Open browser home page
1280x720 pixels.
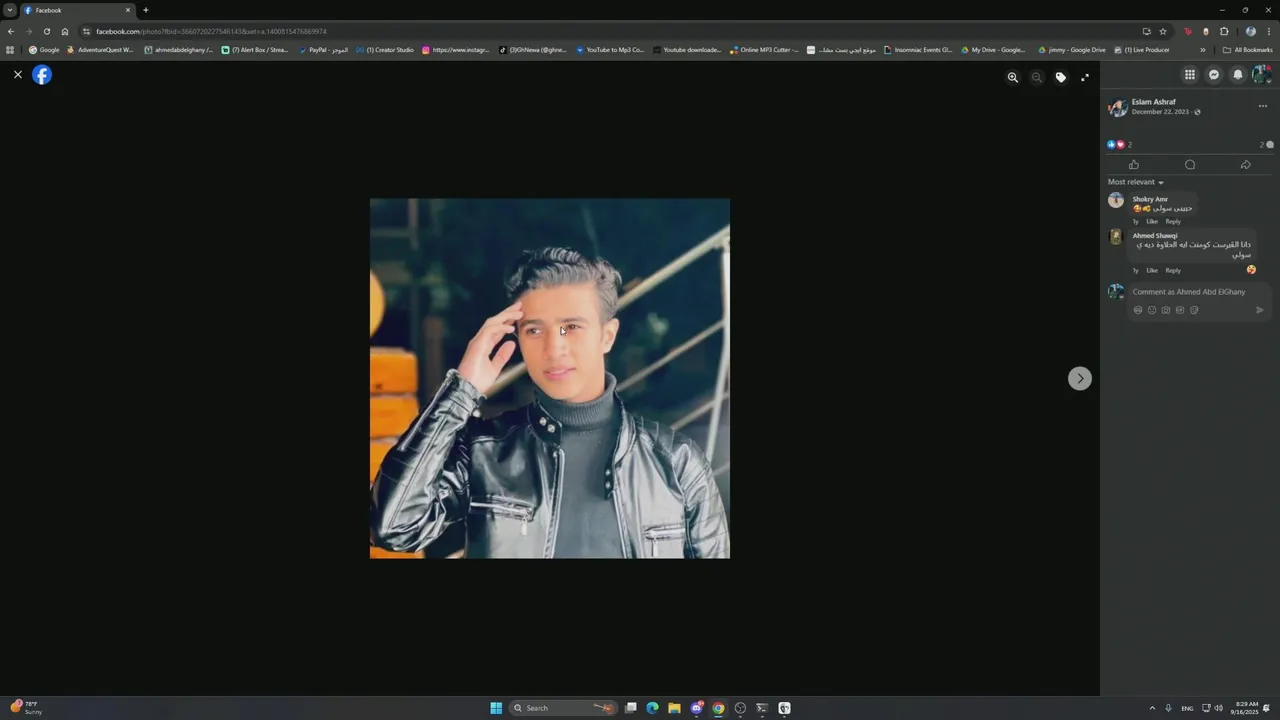click(65, 31)
